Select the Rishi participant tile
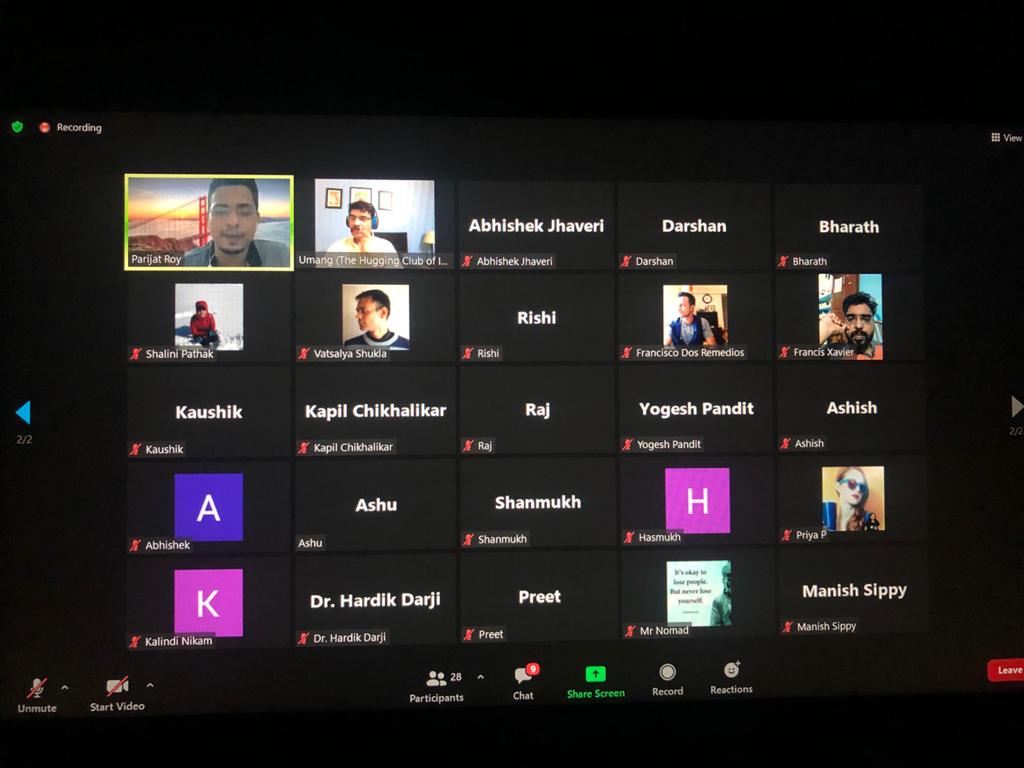 click(x=536, y=317)
